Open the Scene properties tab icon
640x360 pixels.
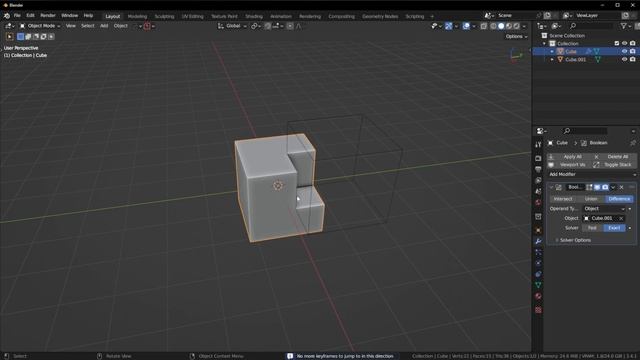(x=538, y=191)
